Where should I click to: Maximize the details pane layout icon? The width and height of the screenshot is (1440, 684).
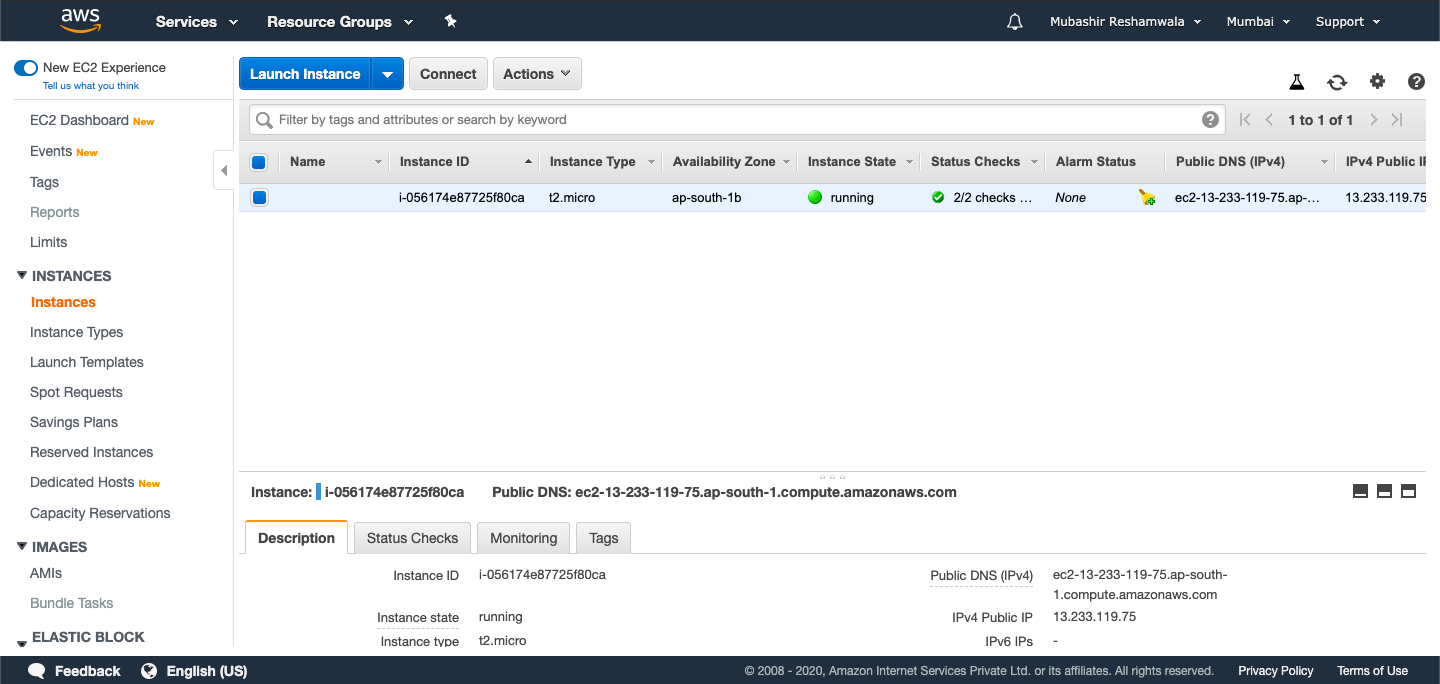pos(1409,491)
